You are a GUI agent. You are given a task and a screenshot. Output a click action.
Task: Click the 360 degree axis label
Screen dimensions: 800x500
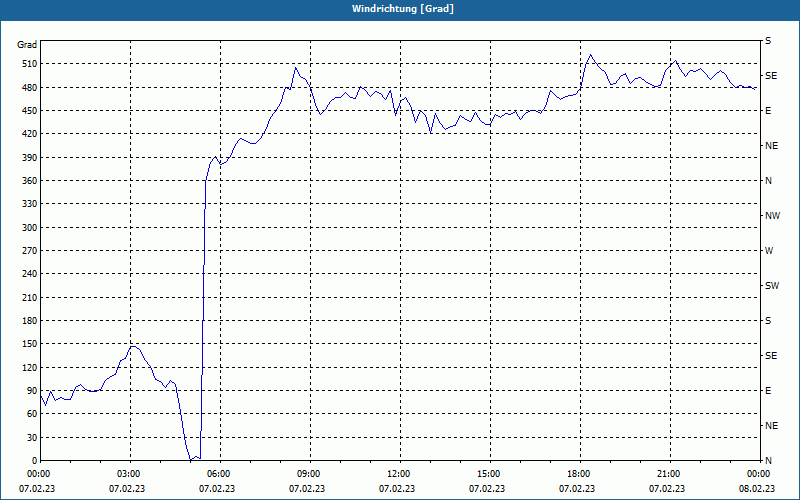pyautogui.click(x=30, y=181)
